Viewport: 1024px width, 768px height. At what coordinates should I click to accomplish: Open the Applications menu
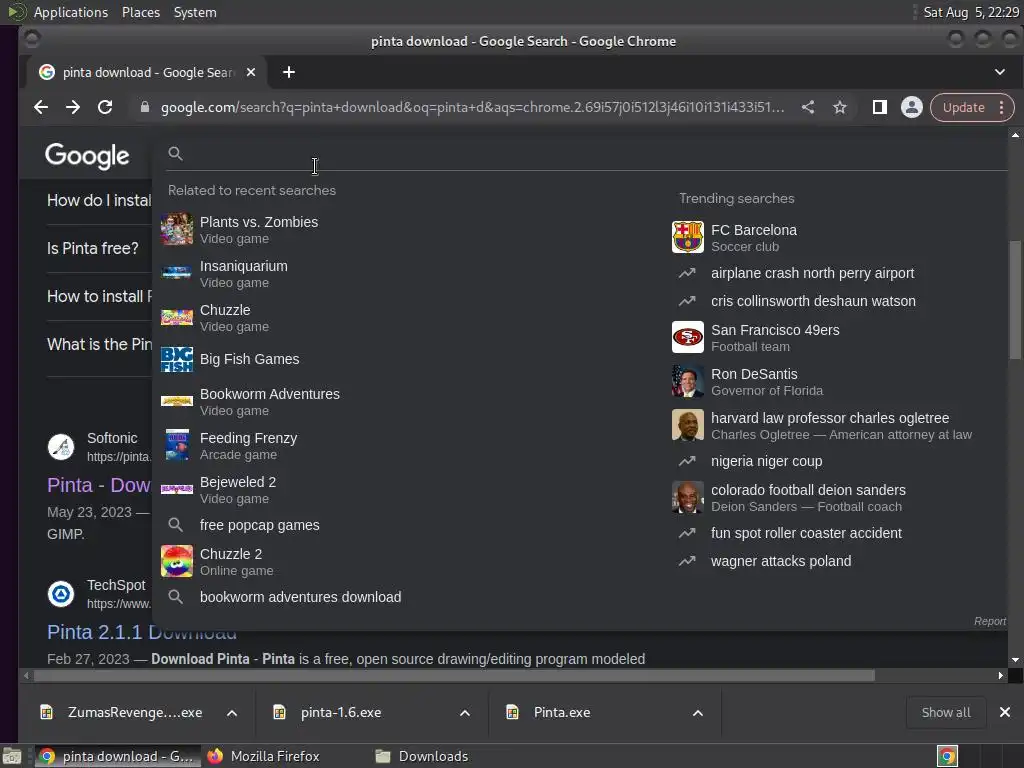[x=71, y=12]
